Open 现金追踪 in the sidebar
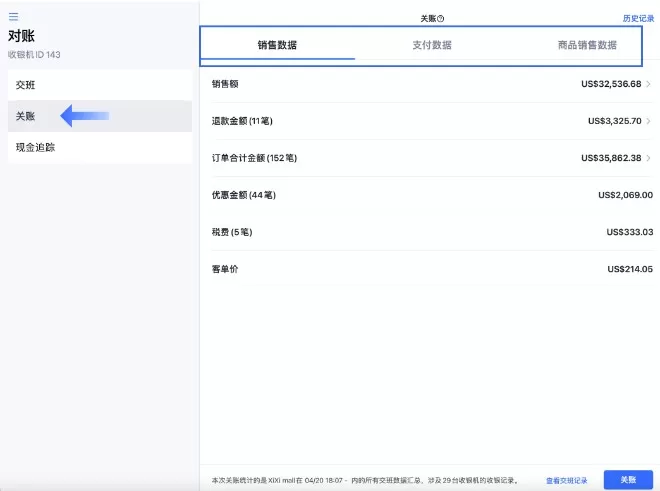Image resolution: width=660 pixels, height=491 pixels. (x=100, y=147)
